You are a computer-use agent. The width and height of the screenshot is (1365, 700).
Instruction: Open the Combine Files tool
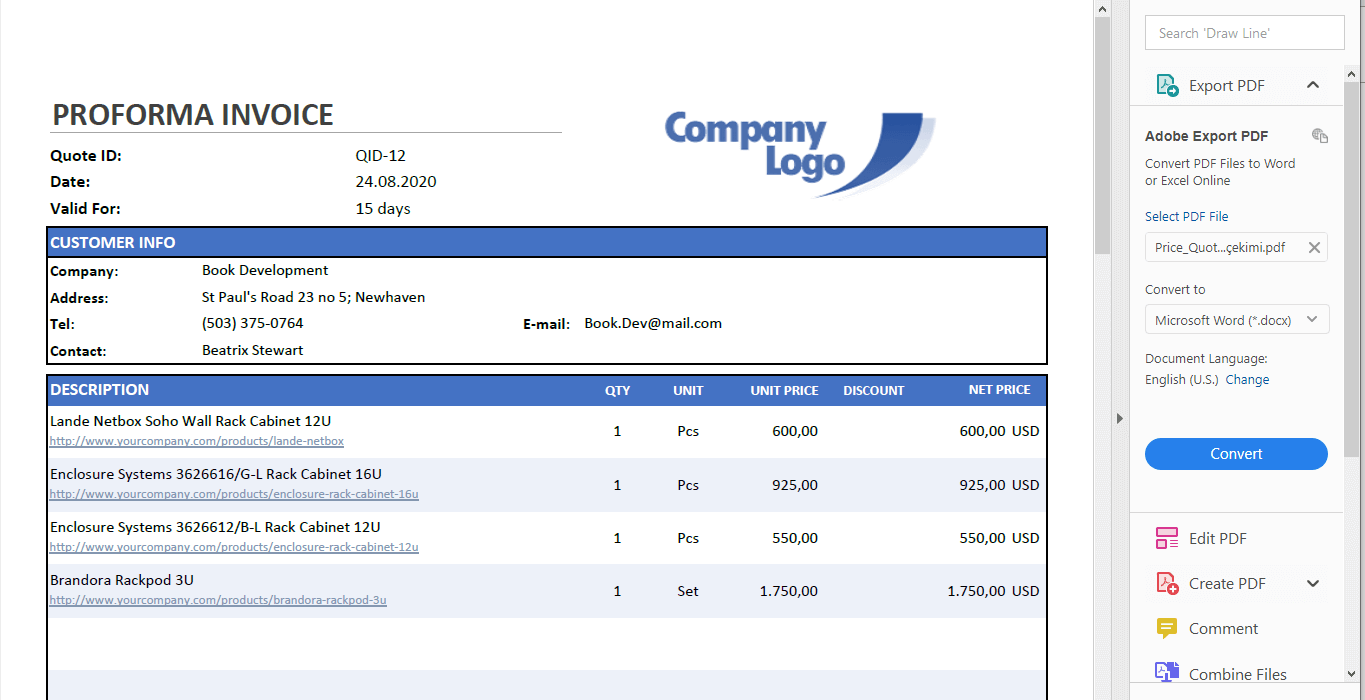(1237, 673)
